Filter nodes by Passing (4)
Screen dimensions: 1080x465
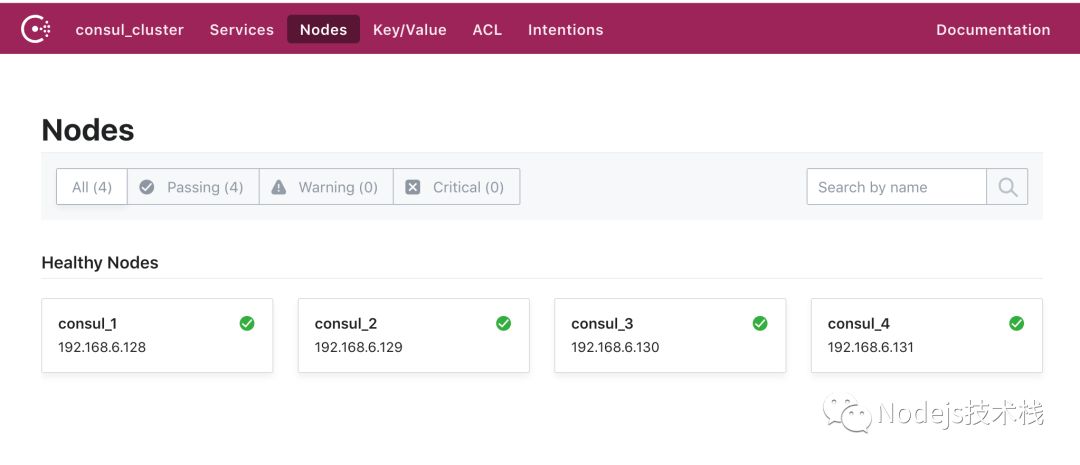[x=194, y=187]
